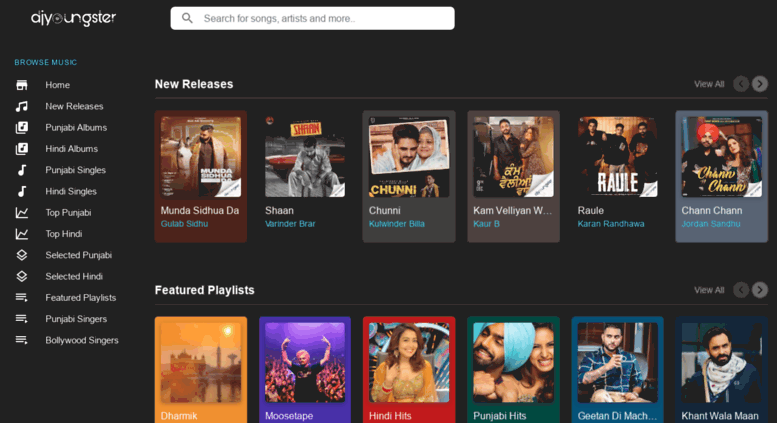Screen dimensions: 777x423
Task: Open Chunni album cover
Action: click(x=409, y=157)
